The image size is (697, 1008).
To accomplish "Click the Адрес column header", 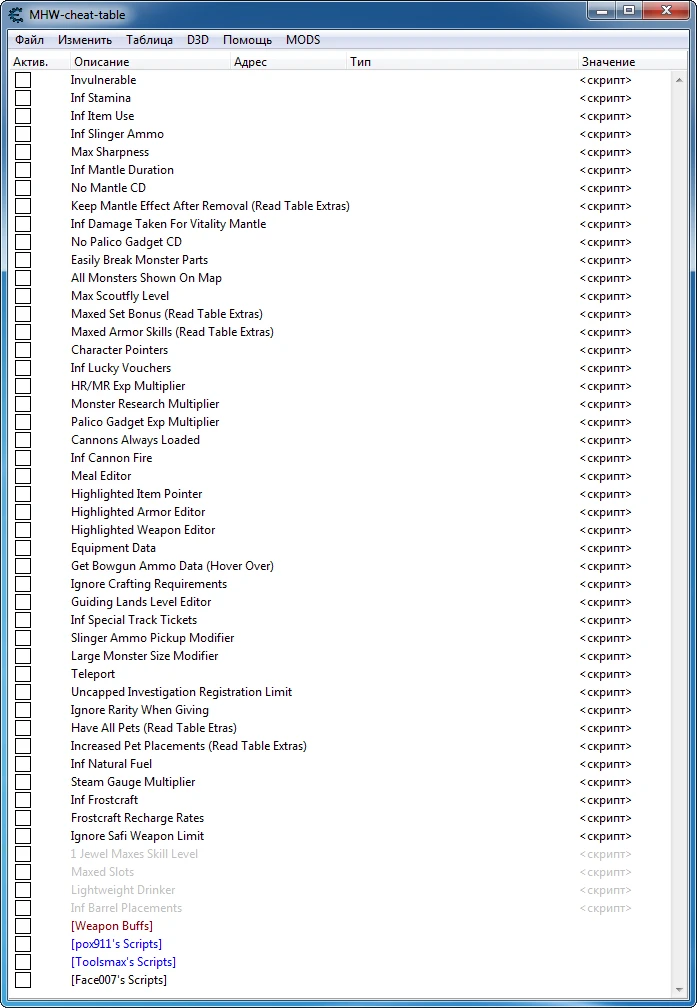I will (x=287, y=62).
